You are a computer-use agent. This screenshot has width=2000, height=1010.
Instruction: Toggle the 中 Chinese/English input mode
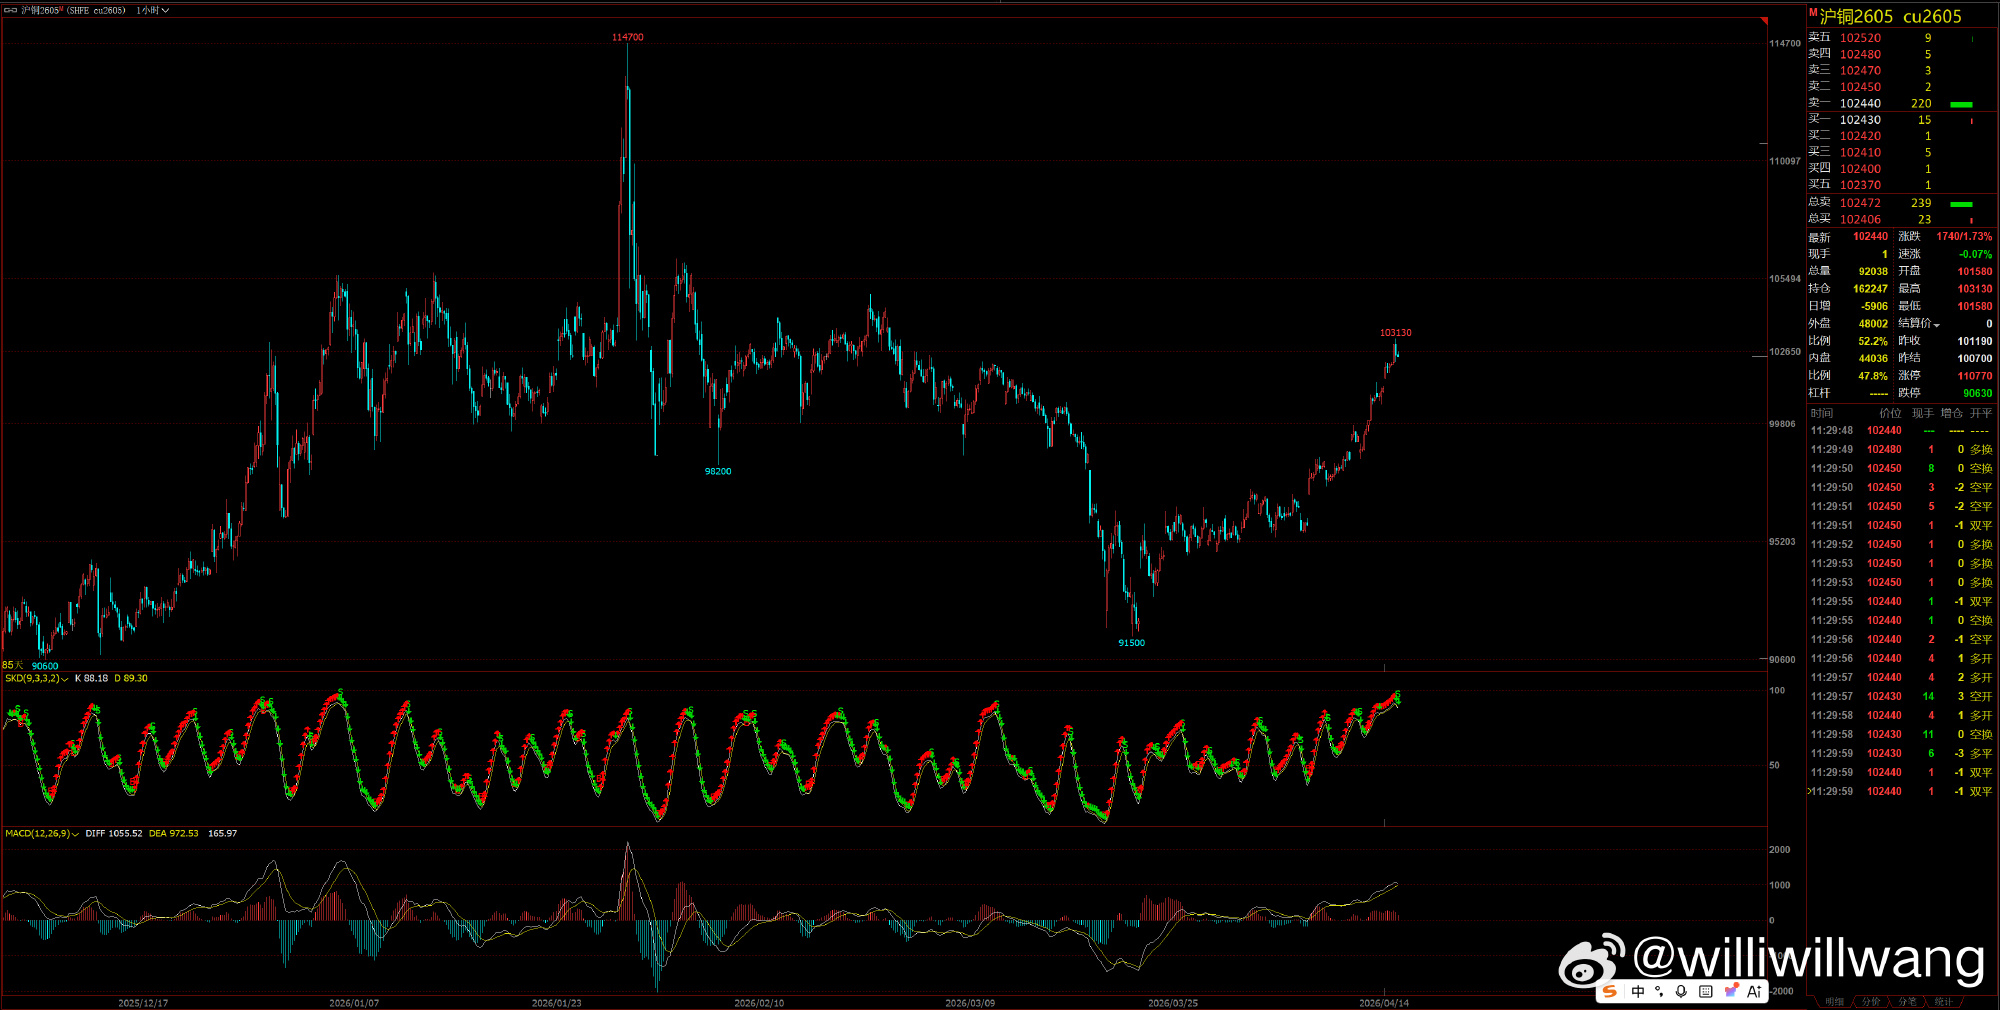tap(1637, 991)
